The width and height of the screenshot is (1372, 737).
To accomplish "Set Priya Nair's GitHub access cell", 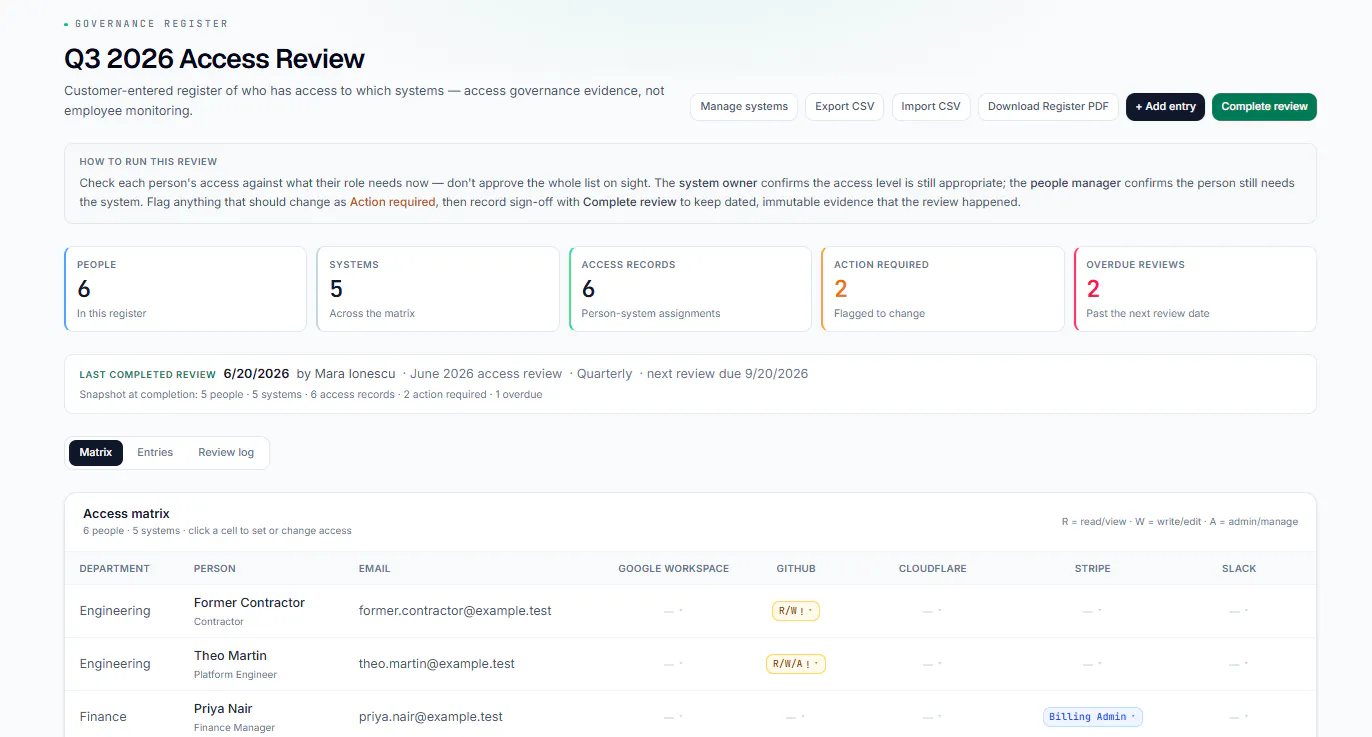I will [796, 716].
